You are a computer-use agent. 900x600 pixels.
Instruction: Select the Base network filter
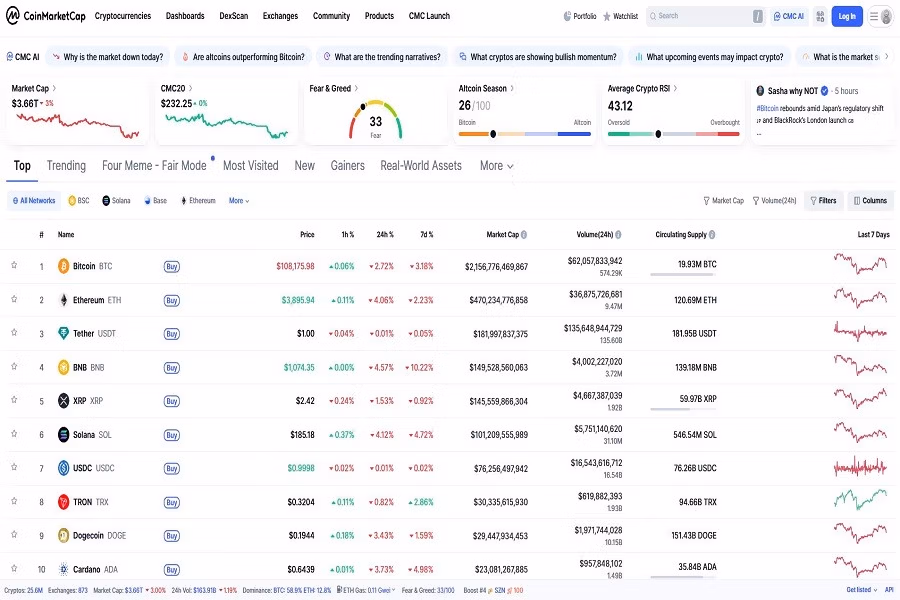[x=156, y=200]
